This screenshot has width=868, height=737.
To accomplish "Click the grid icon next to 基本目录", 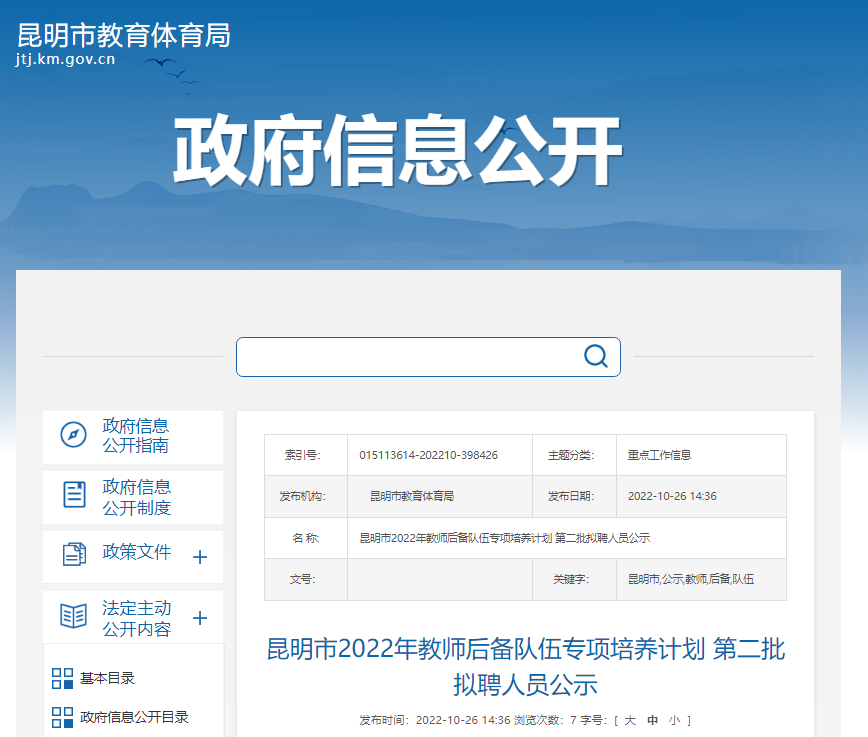I will coord(62,679).
